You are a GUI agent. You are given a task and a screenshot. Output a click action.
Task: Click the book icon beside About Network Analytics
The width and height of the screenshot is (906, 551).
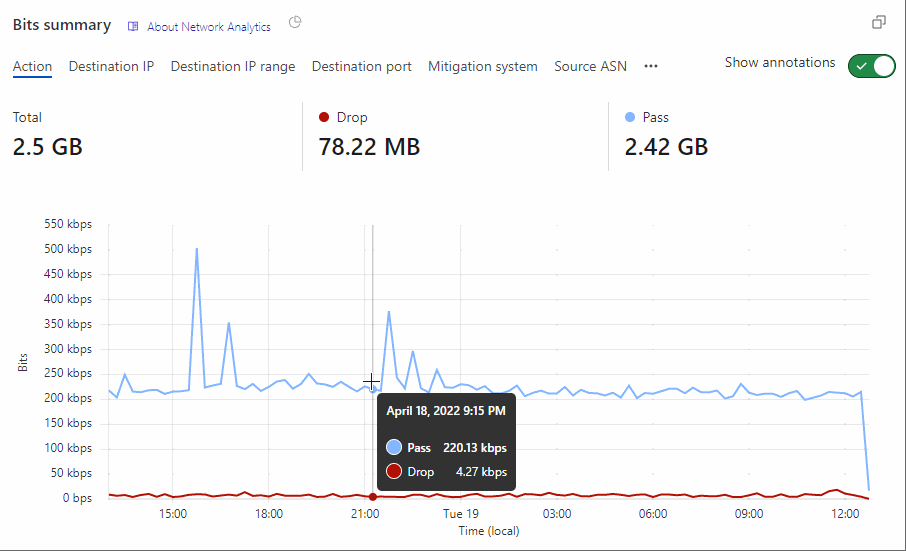(x=133, y=27)
